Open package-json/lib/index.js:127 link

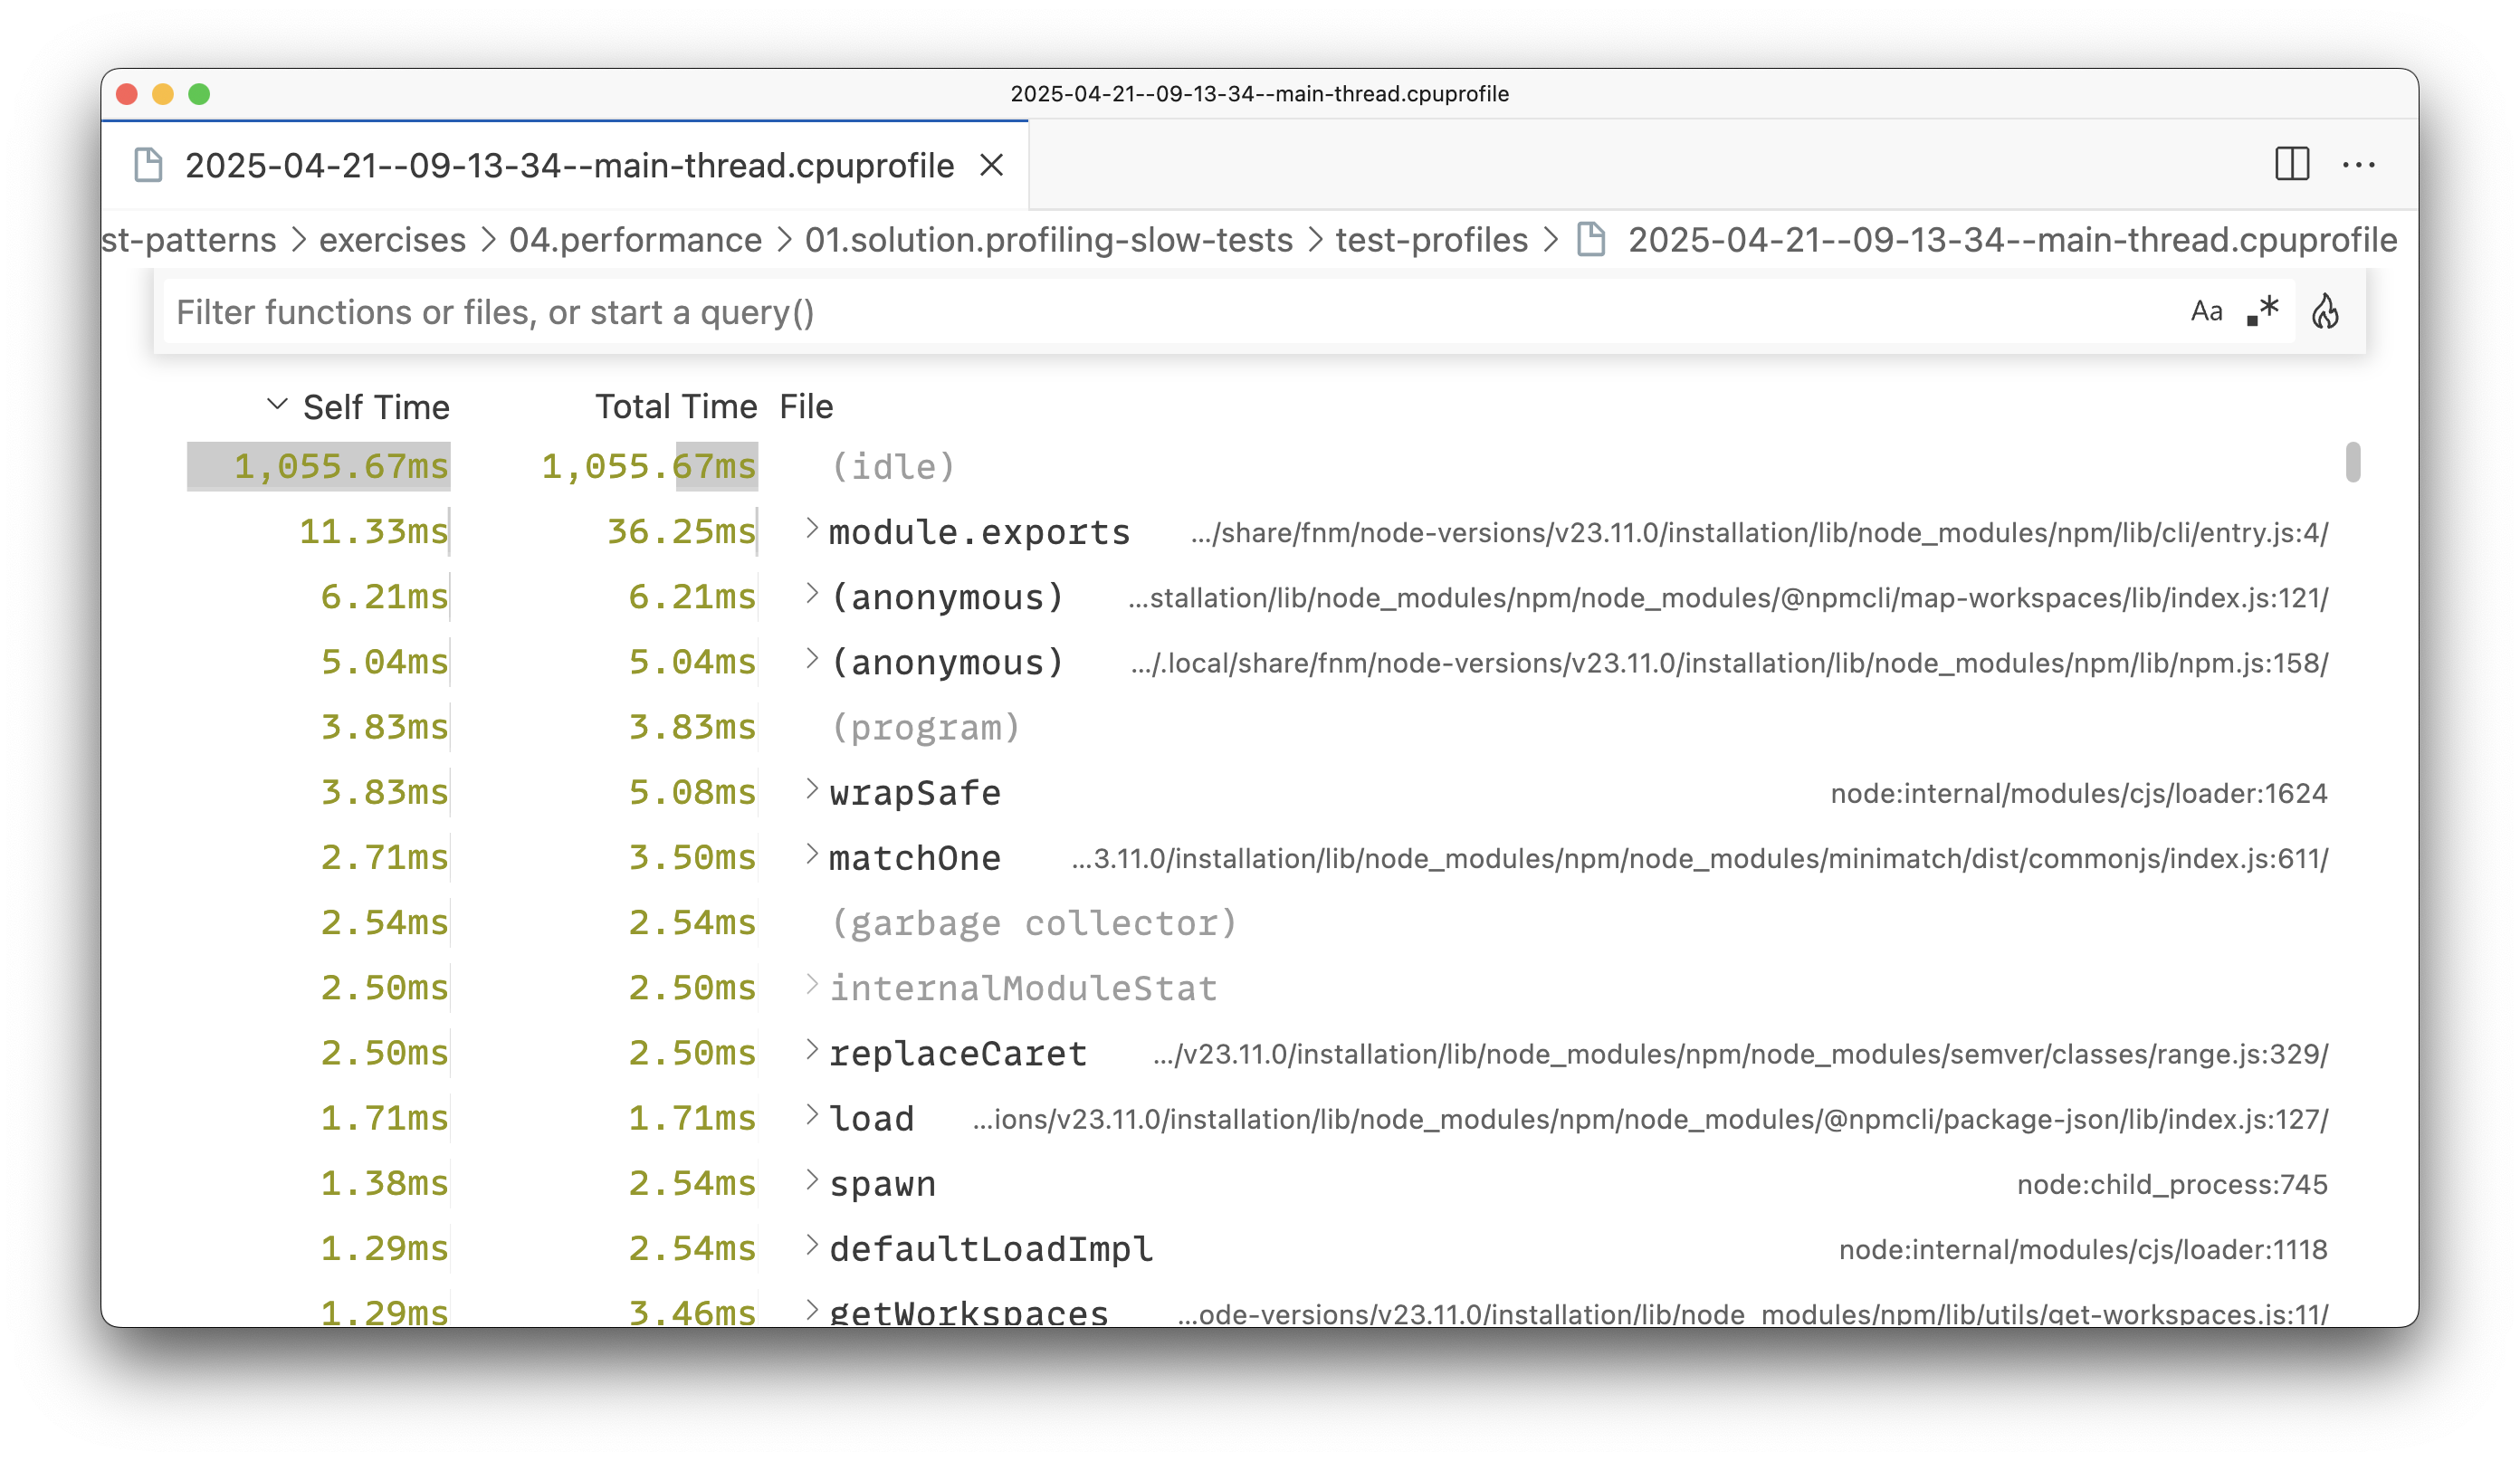point(1650,1119)
